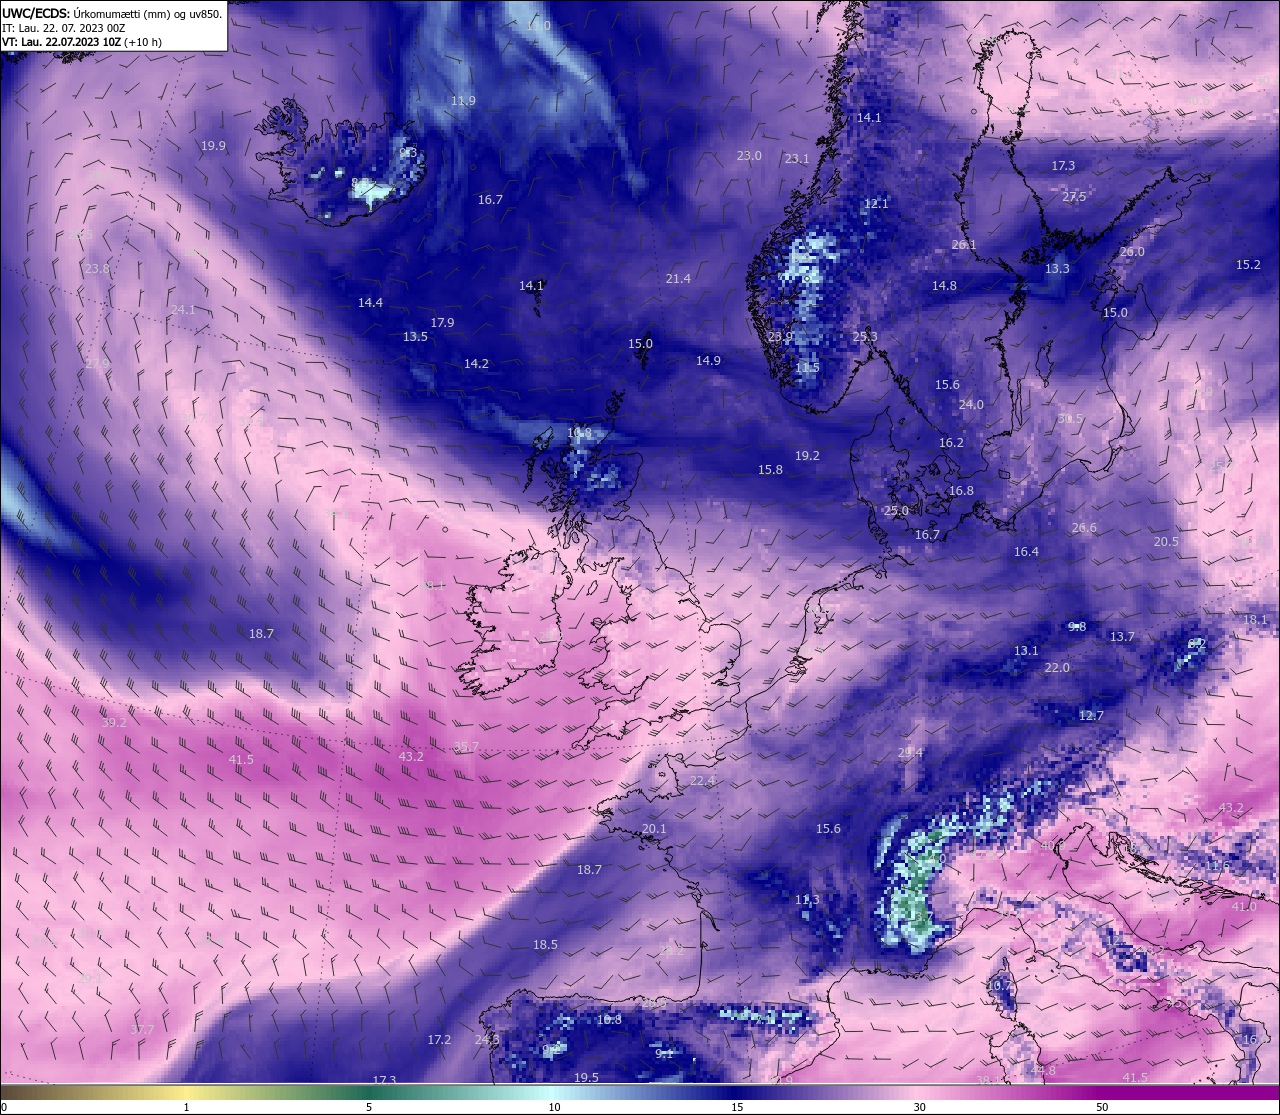Click the 15 tick on color scale

(x=737, y=1107)
